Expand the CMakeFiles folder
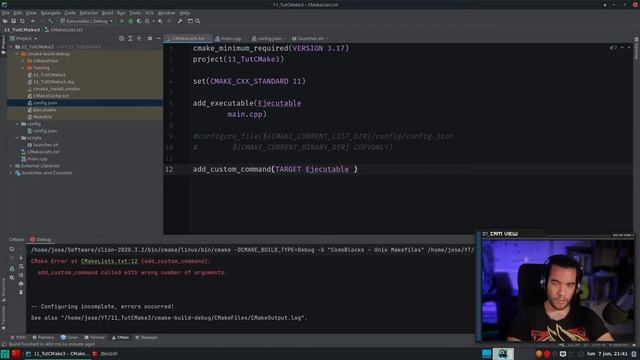 coord(23,61)
